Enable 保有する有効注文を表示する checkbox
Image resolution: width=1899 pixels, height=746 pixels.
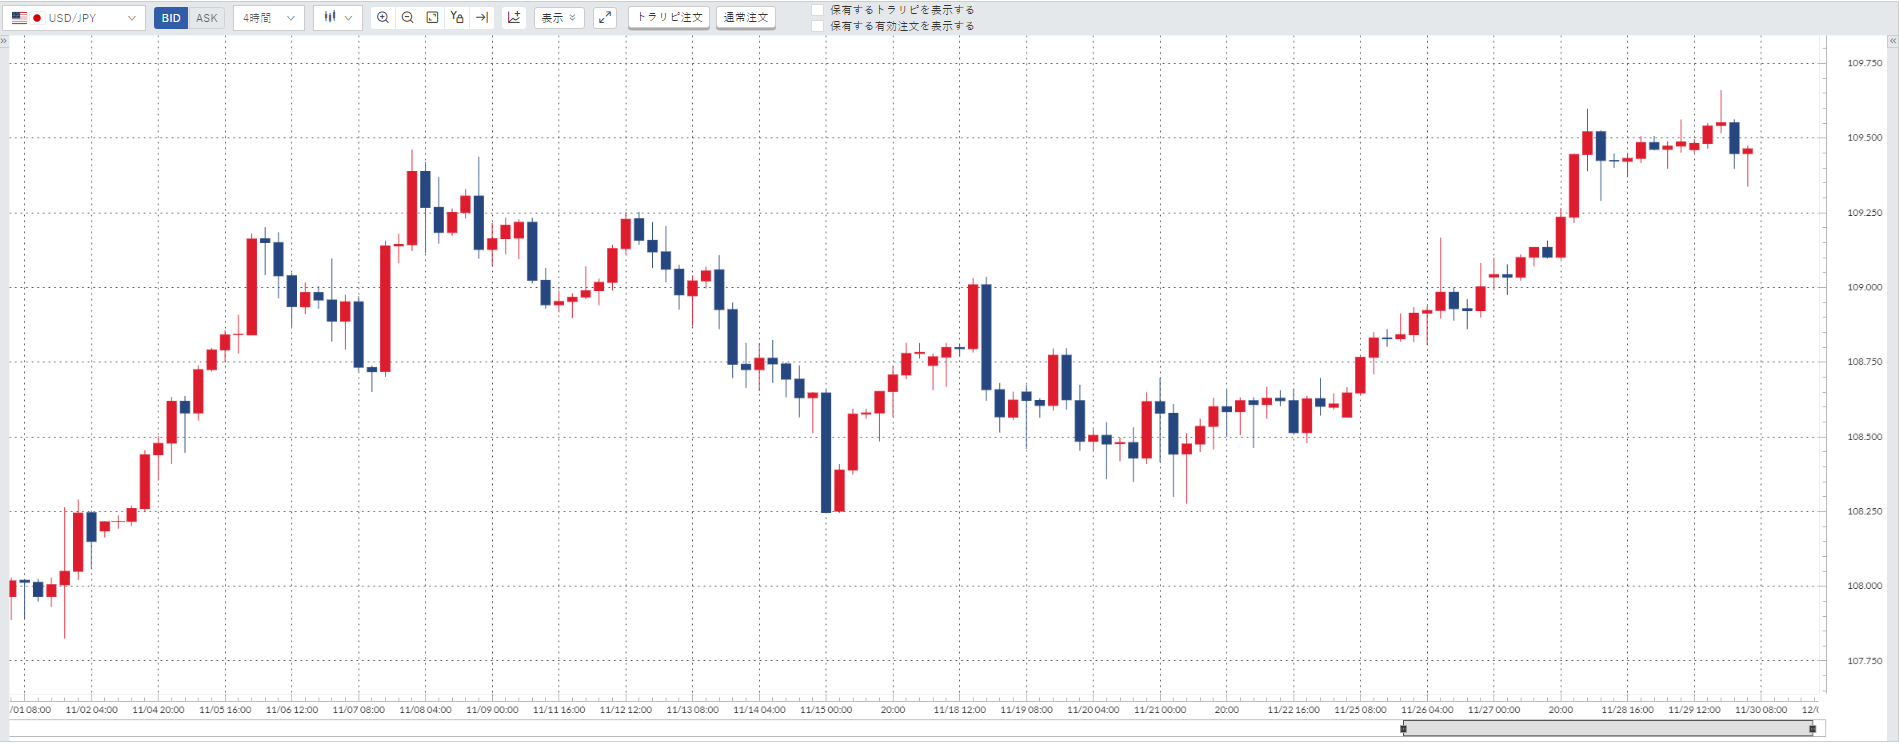tap(818, 26)
